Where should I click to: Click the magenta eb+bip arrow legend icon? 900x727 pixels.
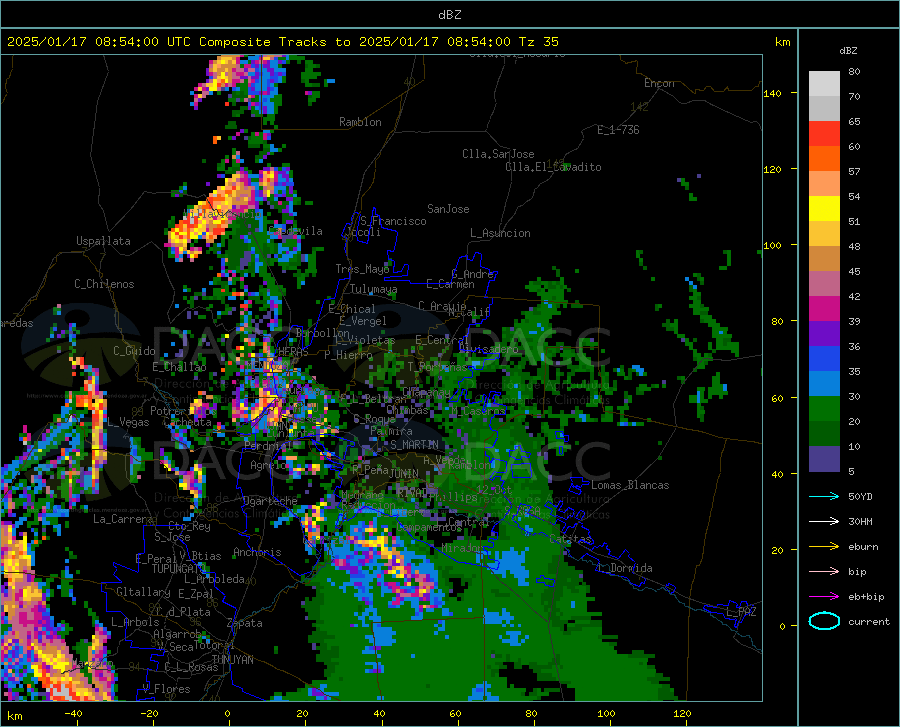(x=824, y=597)
